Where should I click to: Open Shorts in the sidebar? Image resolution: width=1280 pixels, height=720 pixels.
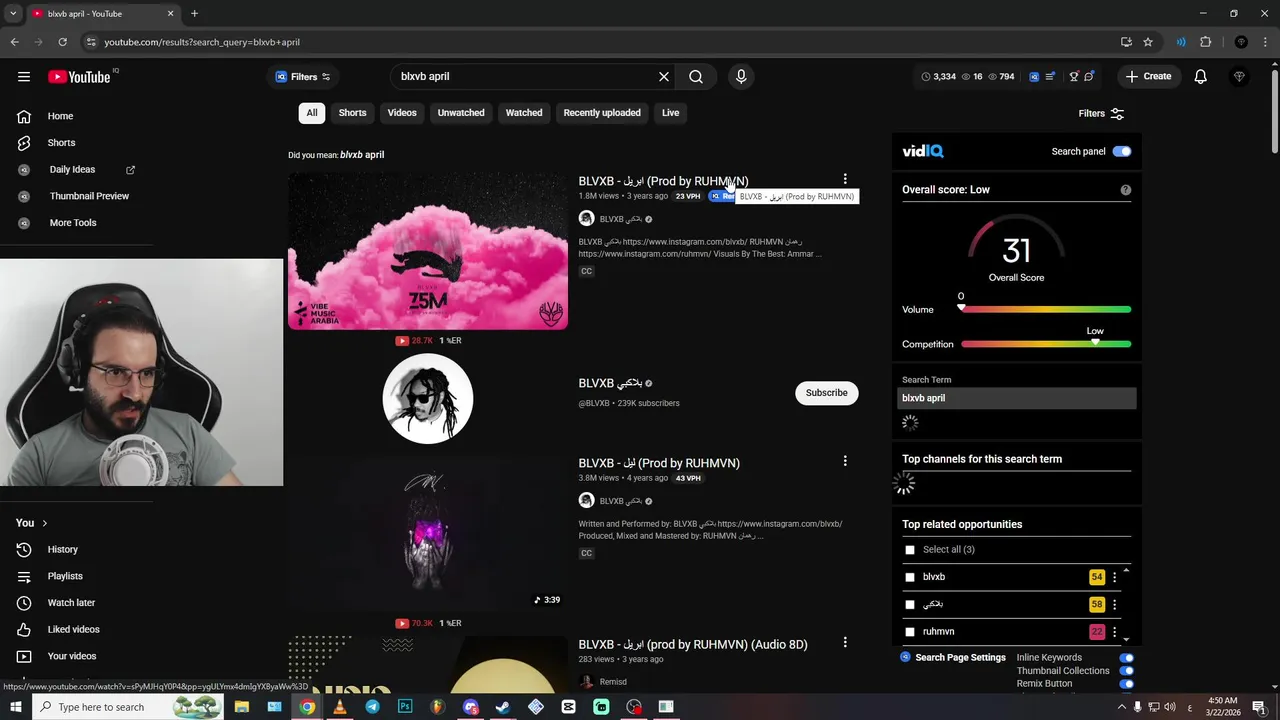click(x=61, y=143)
